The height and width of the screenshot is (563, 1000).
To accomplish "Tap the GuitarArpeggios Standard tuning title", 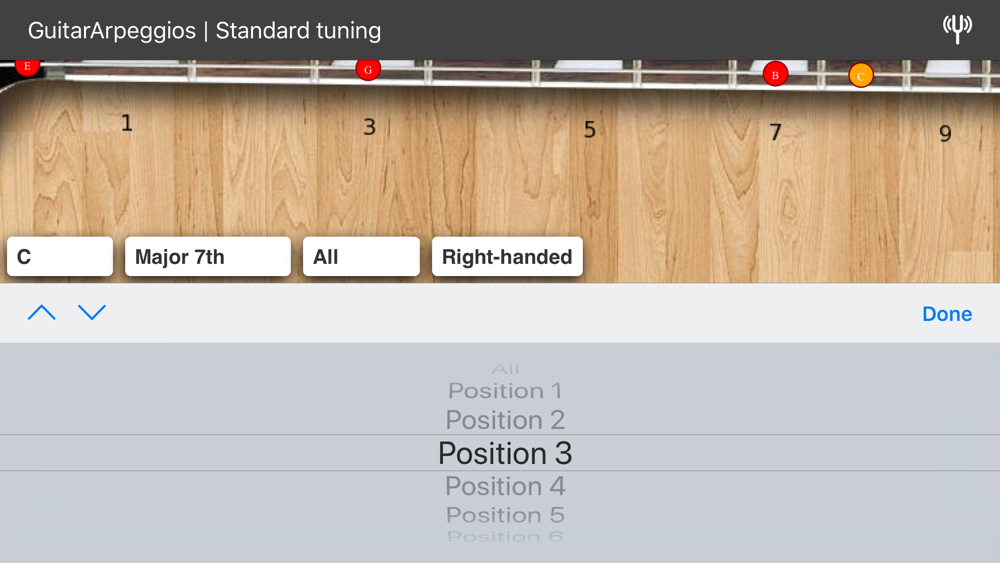I will [x=204, y=31].
